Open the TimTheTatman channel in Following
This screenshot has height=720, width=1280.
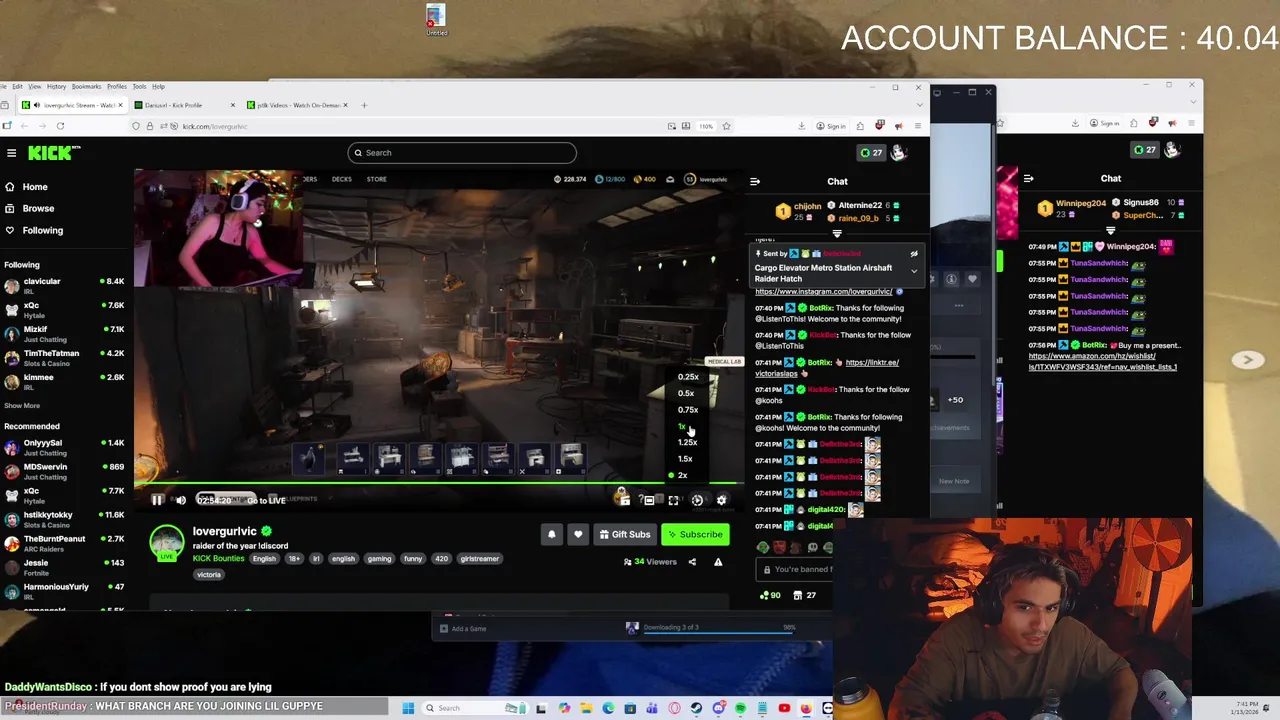[x=64, y=357]
